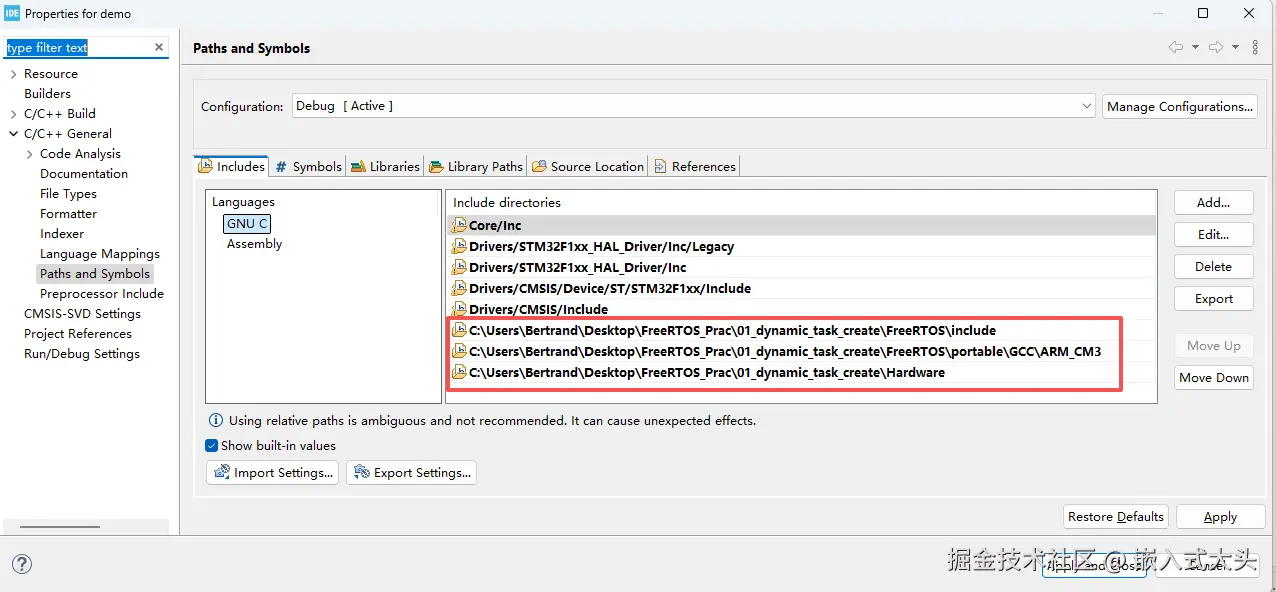The image size is (1276, 592).
Task: Click Restore Defaults button
Action: pos(1116,516)
